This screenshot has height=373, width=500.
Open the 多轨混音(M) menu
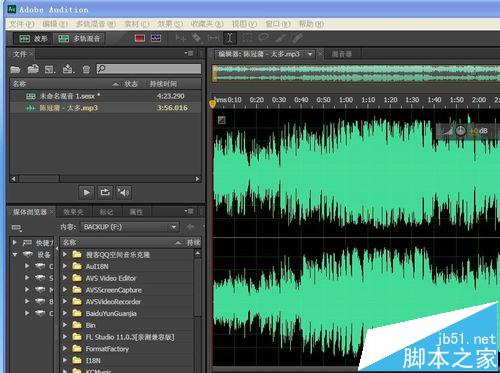tap(96, 24)
